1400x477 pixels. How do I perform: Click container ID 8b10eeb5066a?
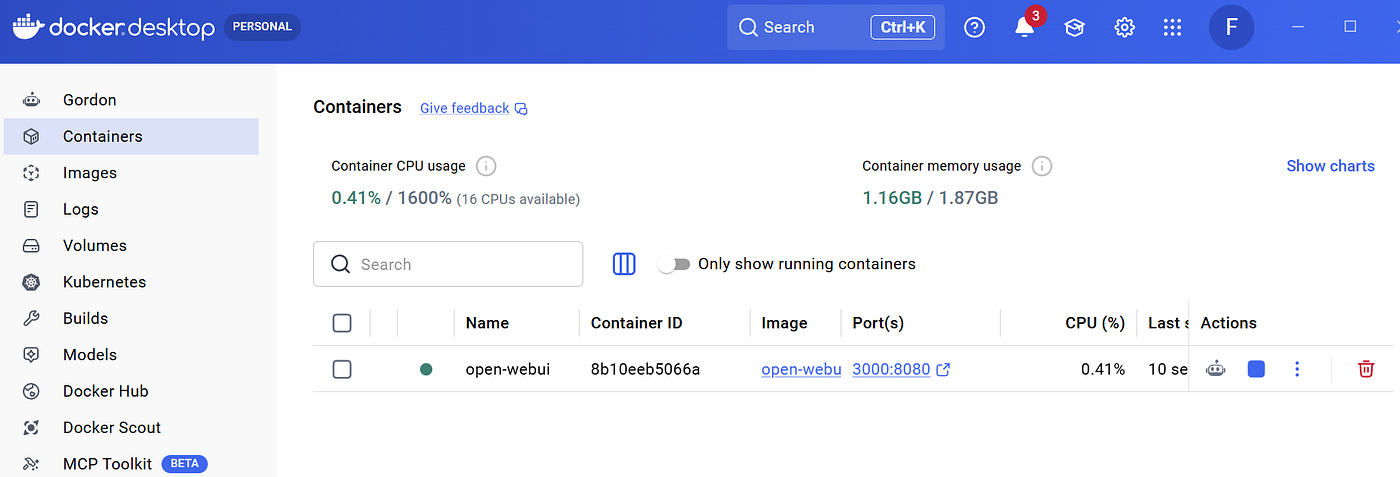[645, 369]
